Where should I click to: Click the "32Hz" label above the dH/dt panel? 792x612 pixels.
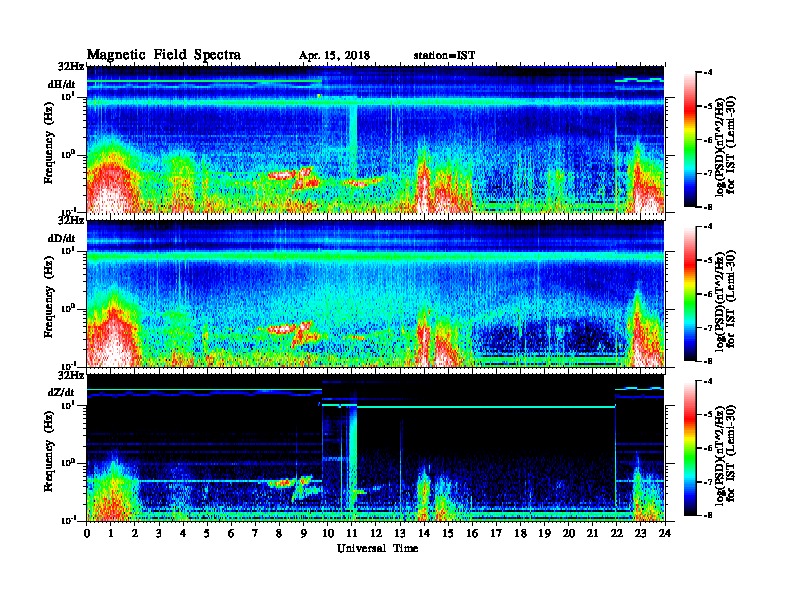[71, 67]
